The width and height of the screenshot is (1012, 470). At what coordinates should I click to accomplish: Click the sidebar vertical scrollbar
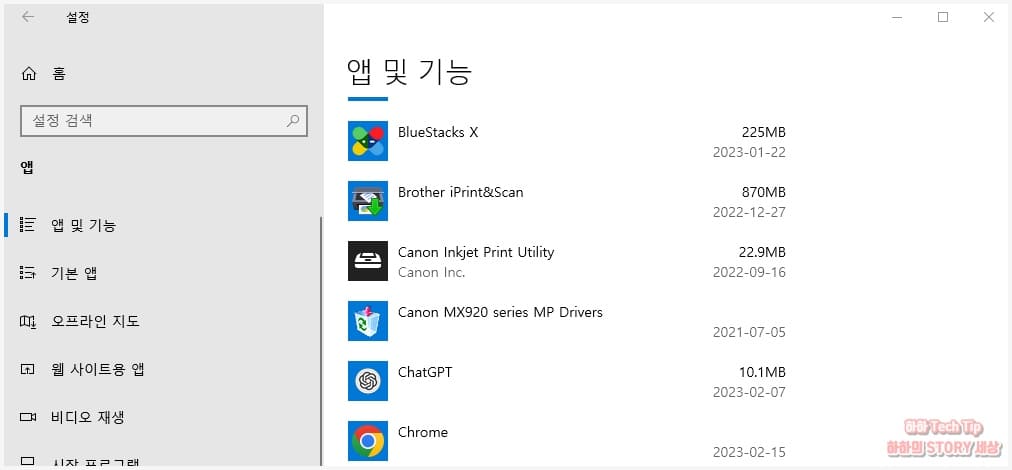(321, 341)
